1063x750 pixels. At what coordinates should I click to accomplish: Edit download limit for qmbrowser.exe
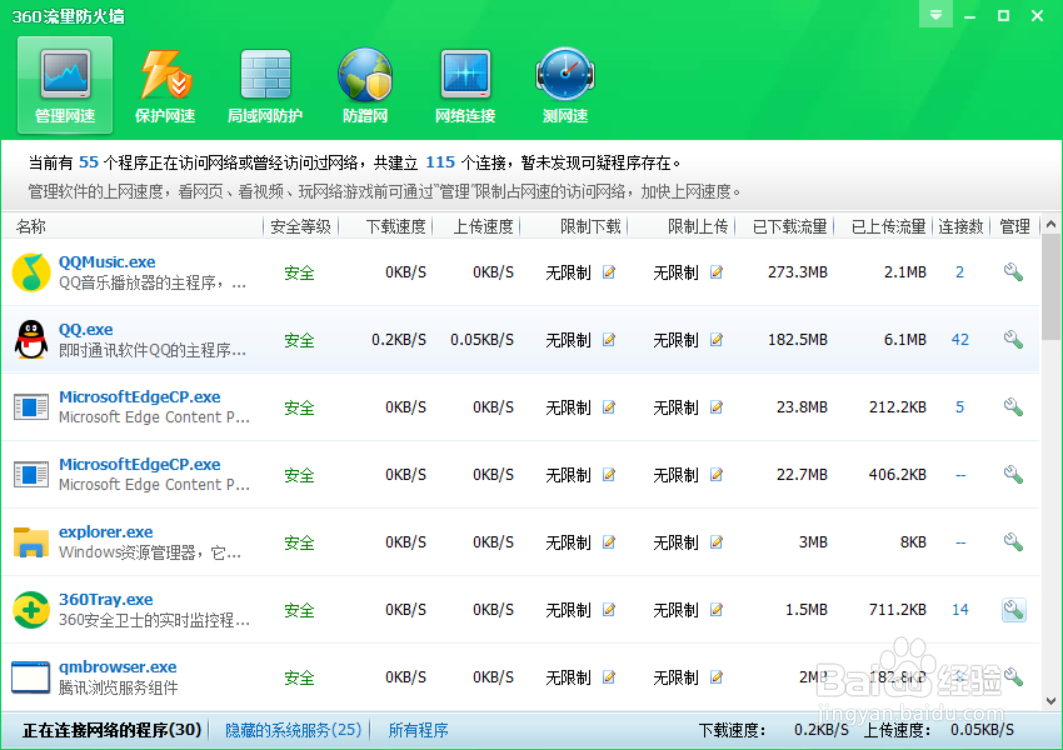(609, 677)
